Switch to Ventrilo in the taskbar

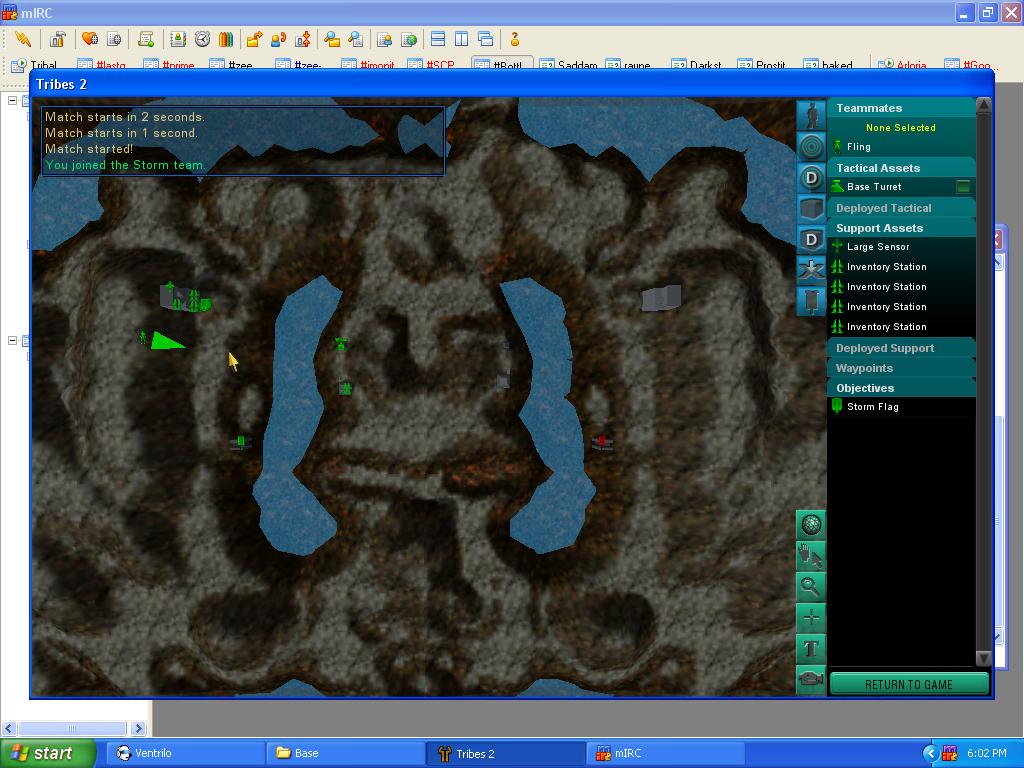pos(184,753)
